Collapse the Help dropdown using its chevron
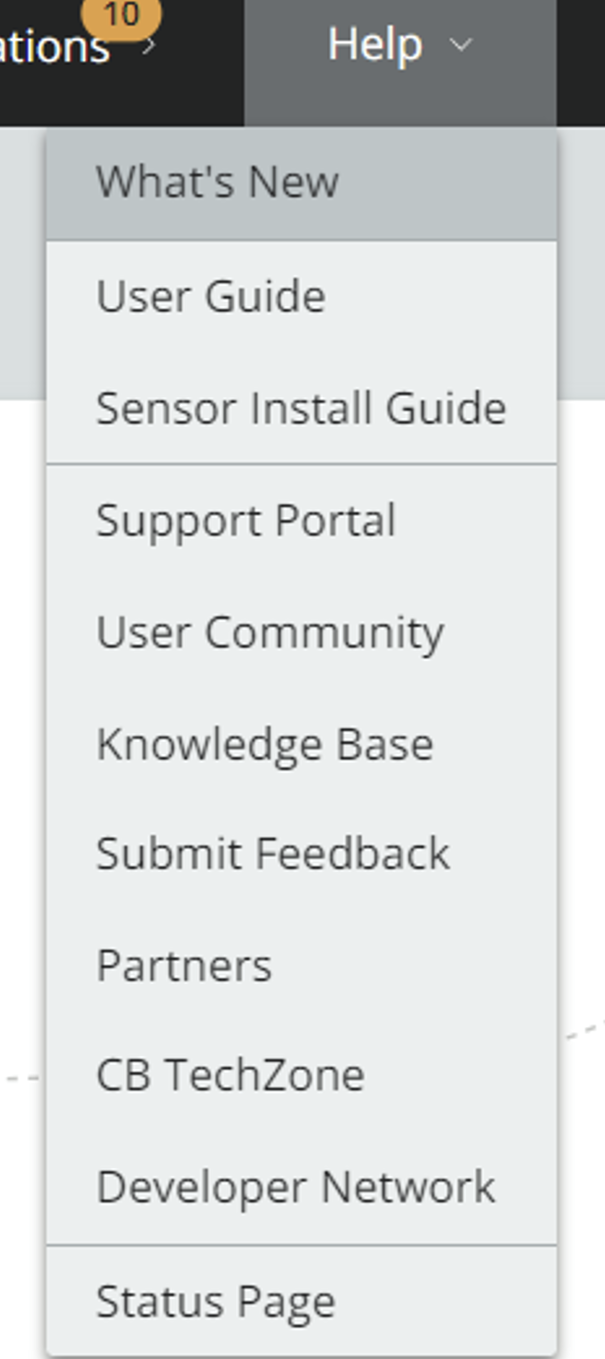This screenshot has height=1359, width=605. click(x=461, y=45)
